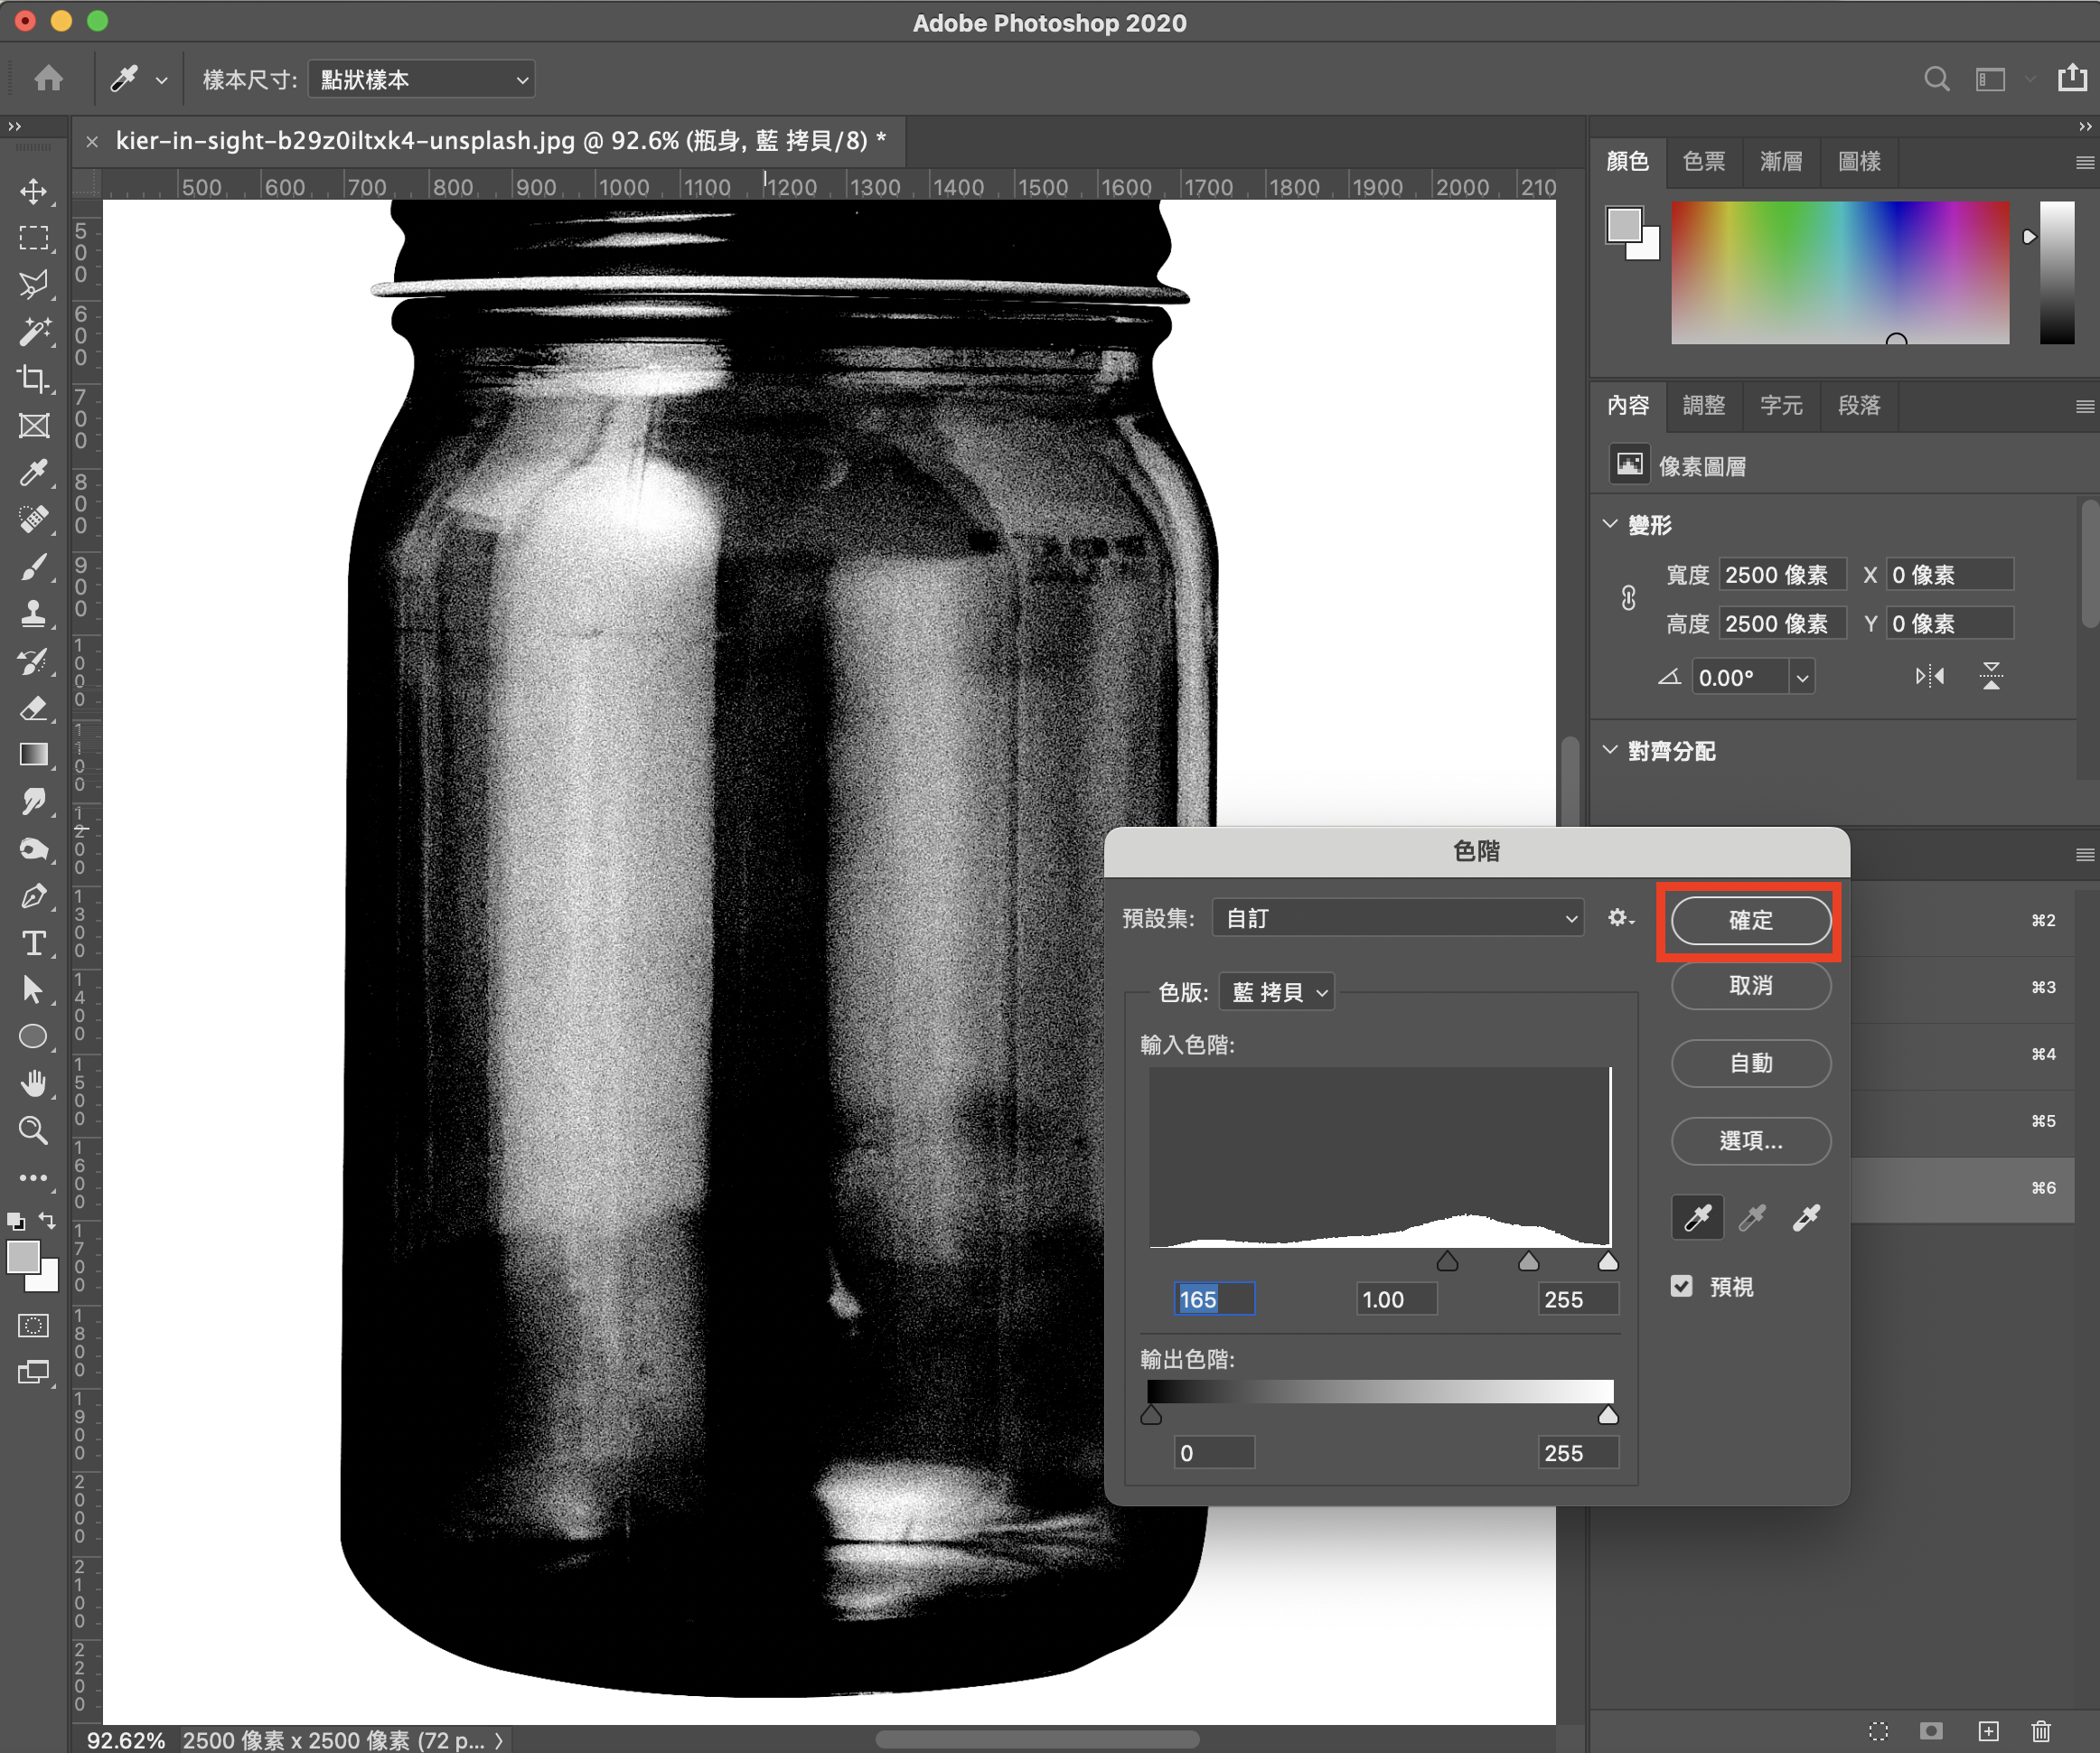Swap foreground and background colors
This screenshot has height=1753, width=2100.
[47, 1220]
